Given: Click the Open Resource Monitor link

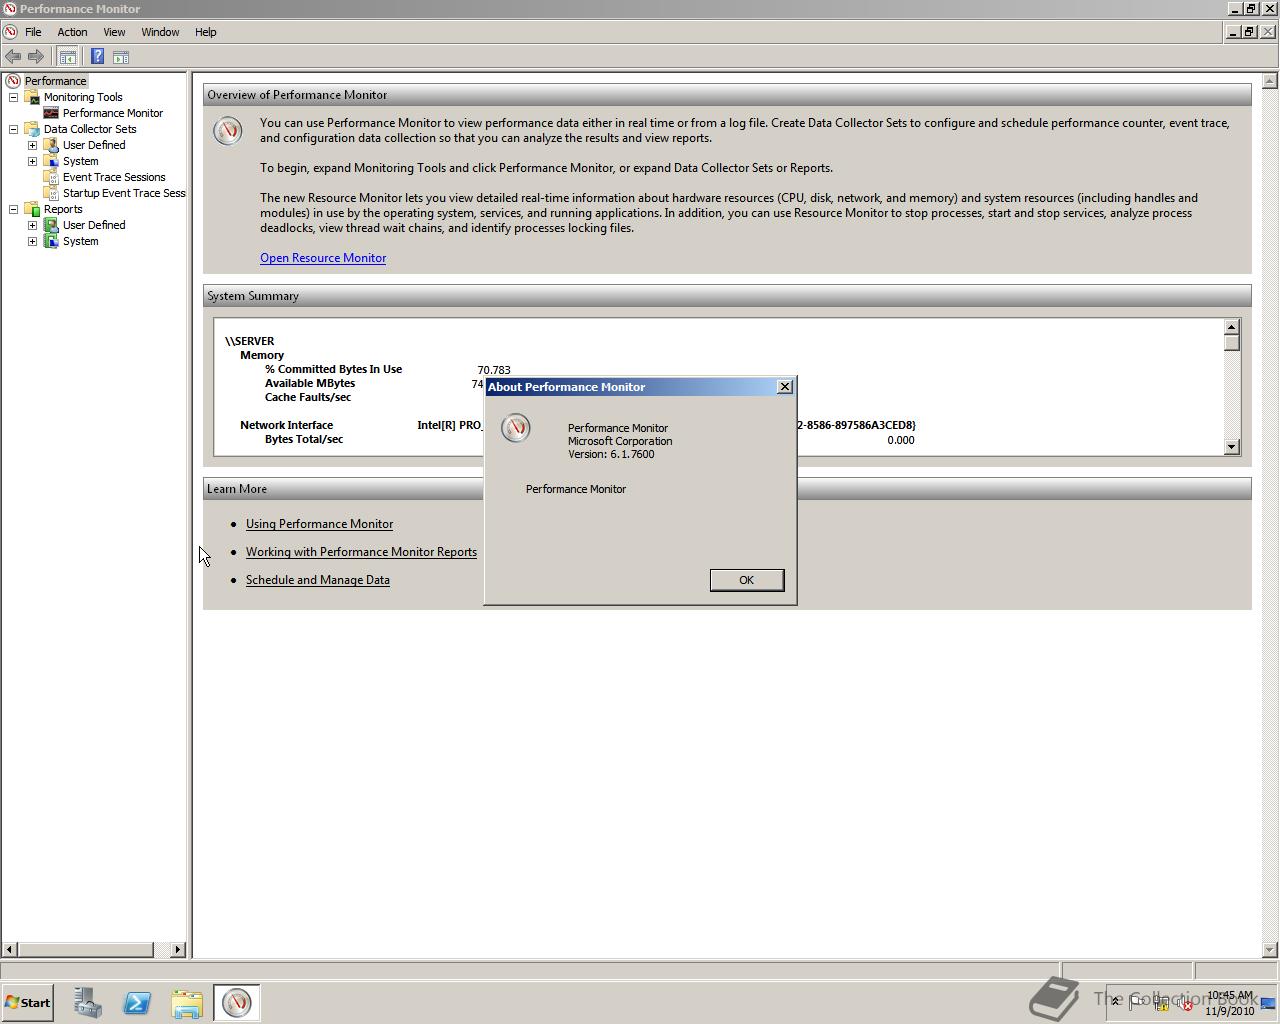Looking at the screenshot, I should (323, 258).
